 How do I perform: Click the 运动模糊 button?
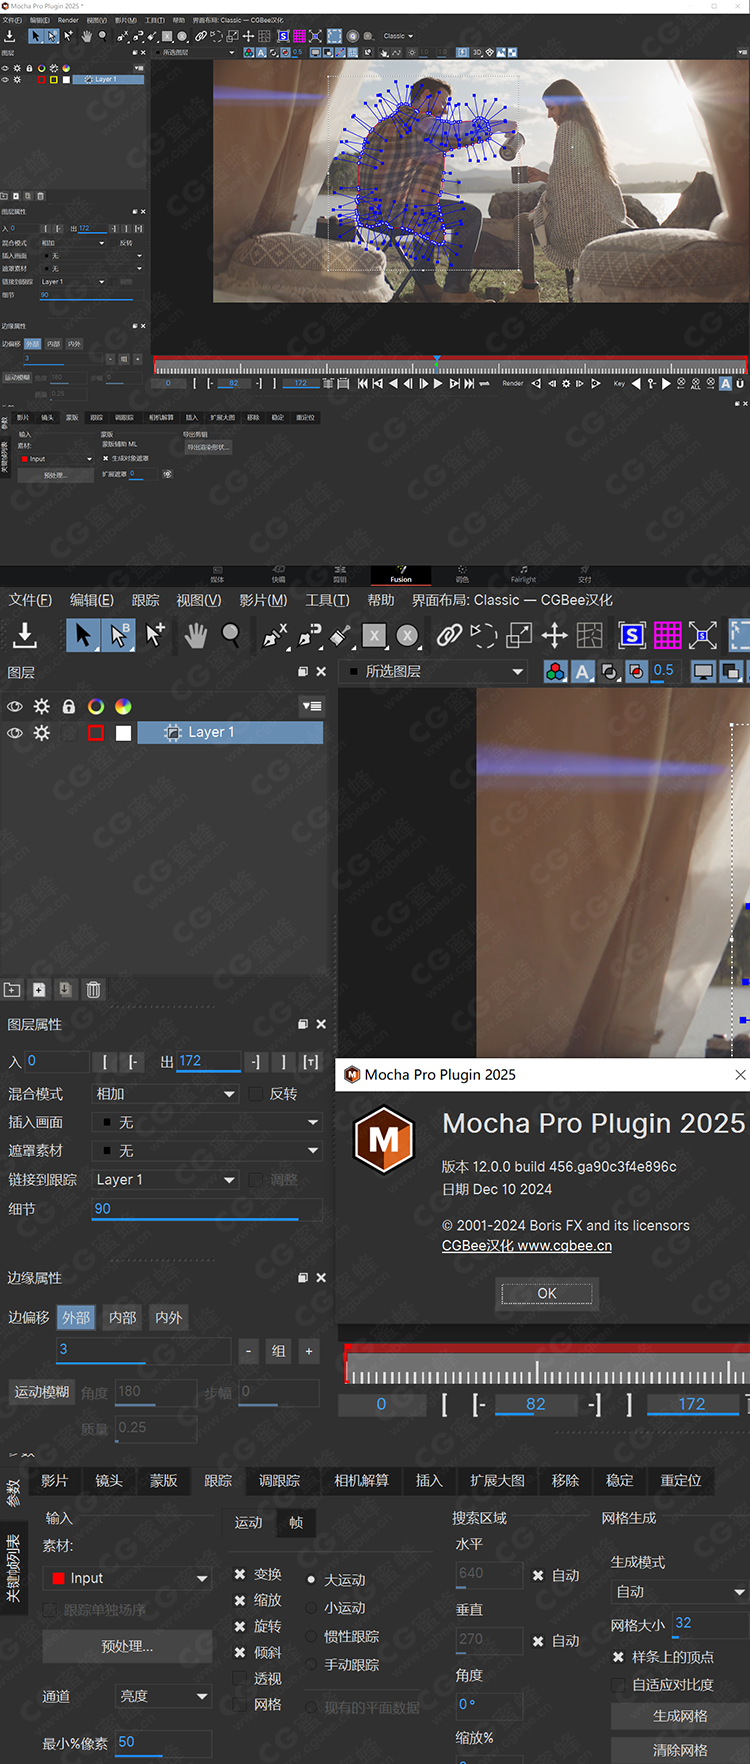tap(42, 1392)
